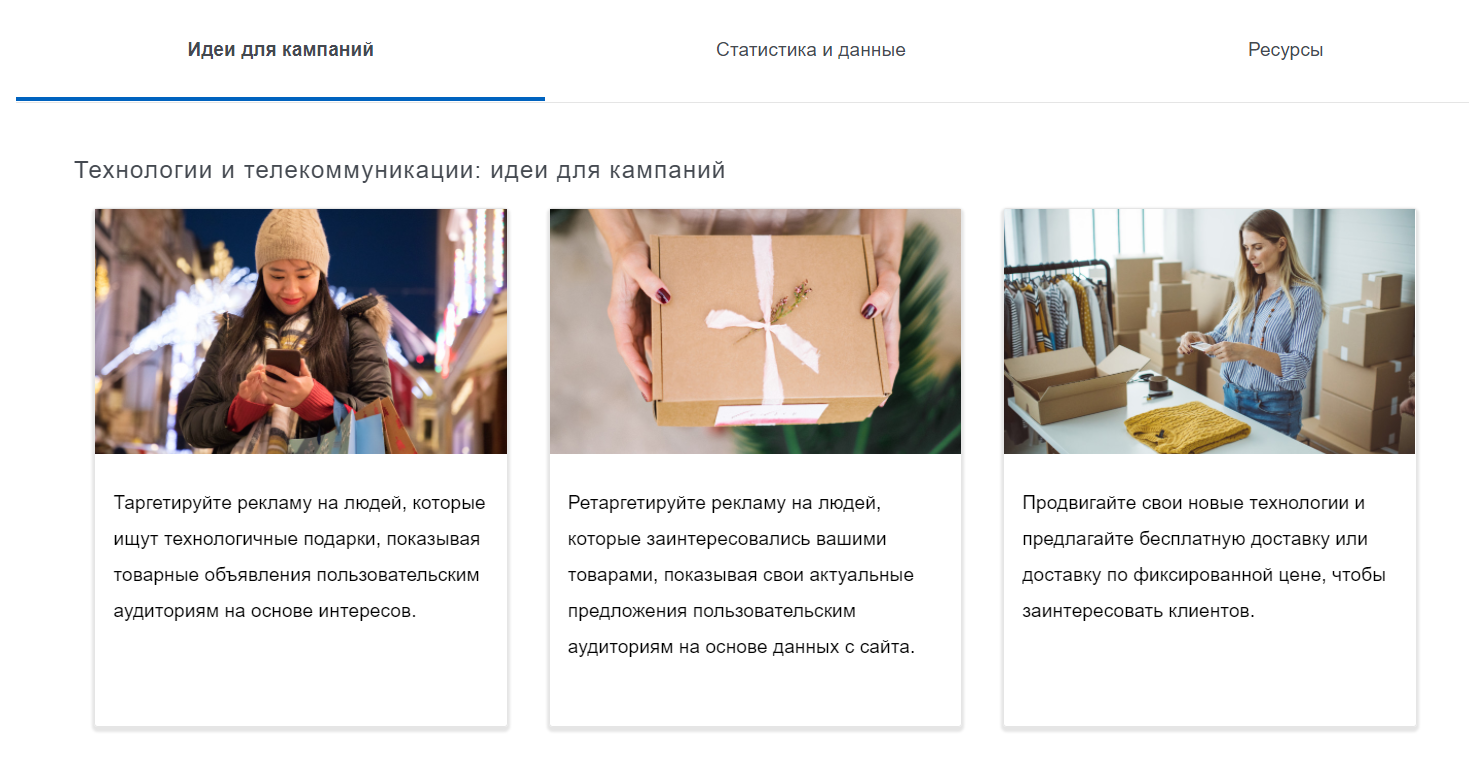The image size is (1469, 759).
Task: Click the Продвигайте свои новые технологии text
Action: pyautogui.click(x=1204, y=557)
